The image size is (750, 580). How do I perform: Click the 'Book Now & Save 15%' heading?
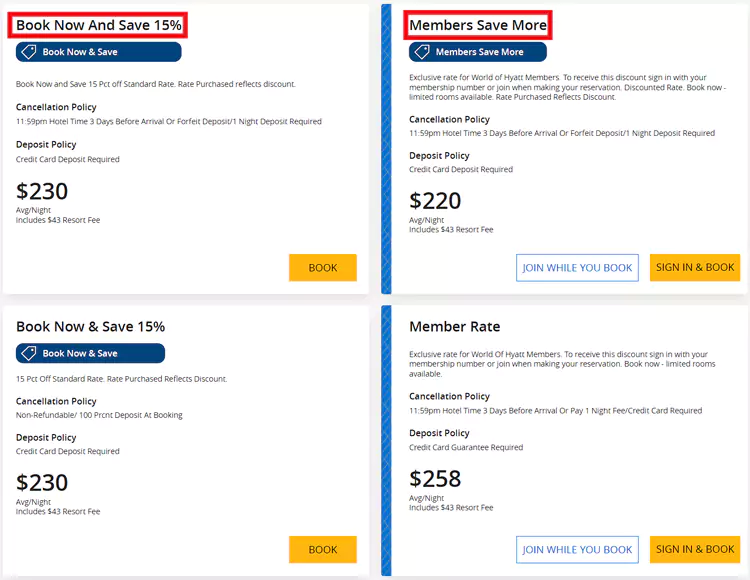pos(90,327)
